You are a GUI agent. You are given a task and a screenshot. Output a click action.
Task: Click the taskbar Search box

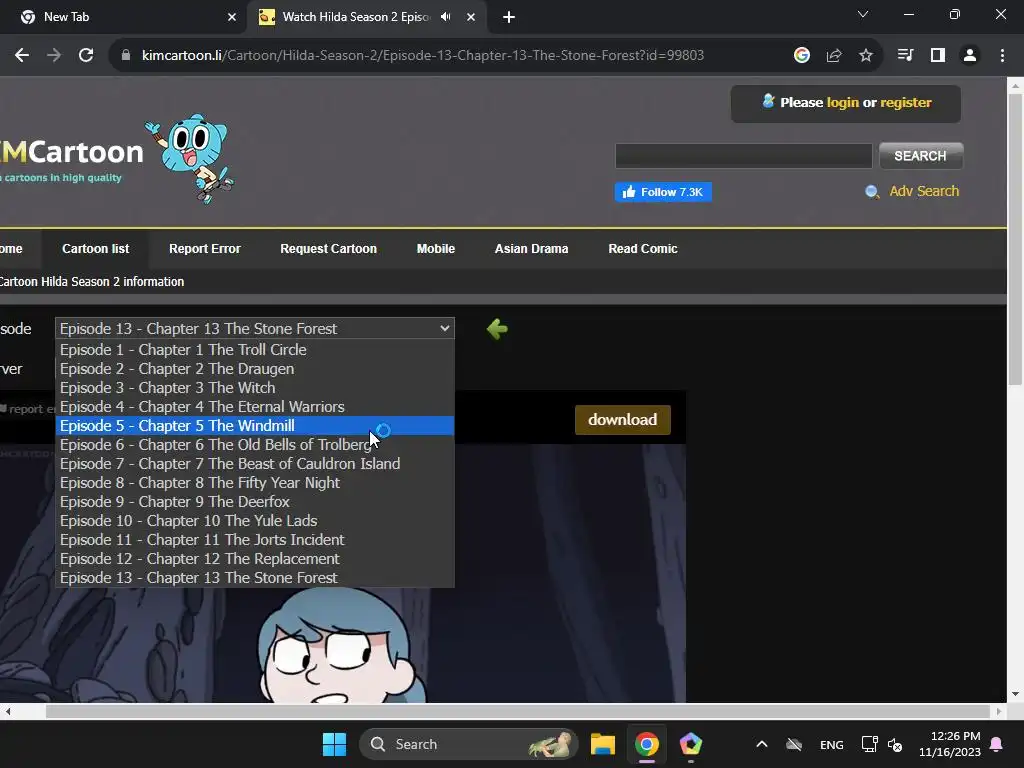coord(468,744)
